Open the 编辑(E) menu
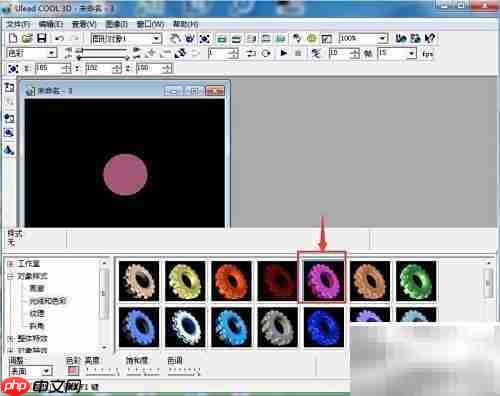Screen dimensions: 500x396 (51, 24)
